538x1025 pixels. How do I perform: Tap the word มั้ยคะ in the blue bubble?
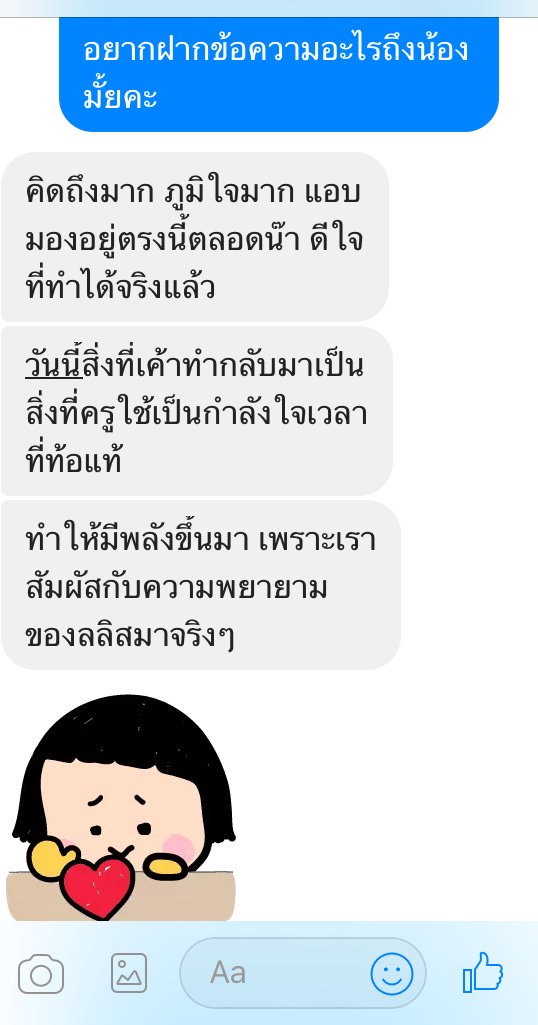coord(120,97)
